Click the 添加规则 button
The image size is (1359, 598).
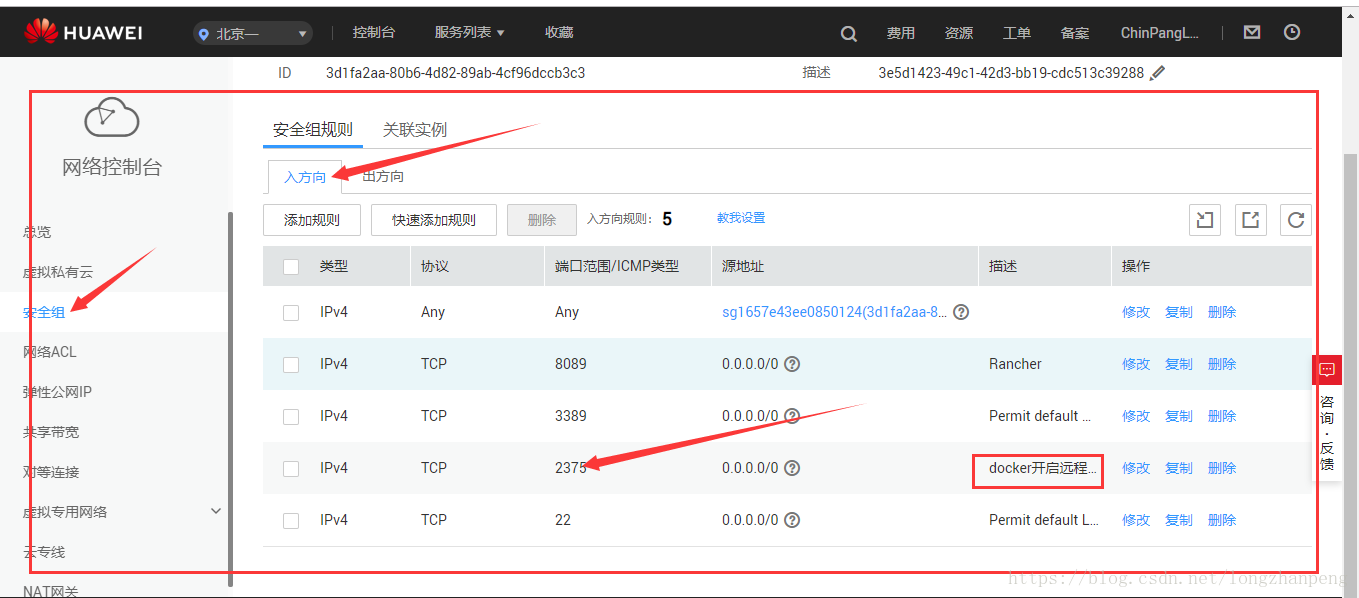pyautogui.click(x=312, y=220)
